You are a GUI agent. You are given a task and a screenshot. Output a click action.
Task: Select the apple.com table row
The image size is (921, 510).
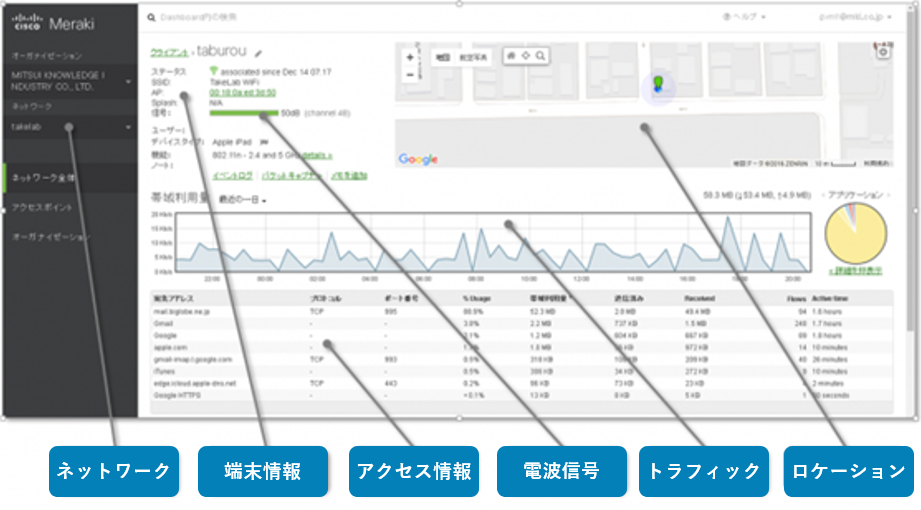(x=522, y=347)
